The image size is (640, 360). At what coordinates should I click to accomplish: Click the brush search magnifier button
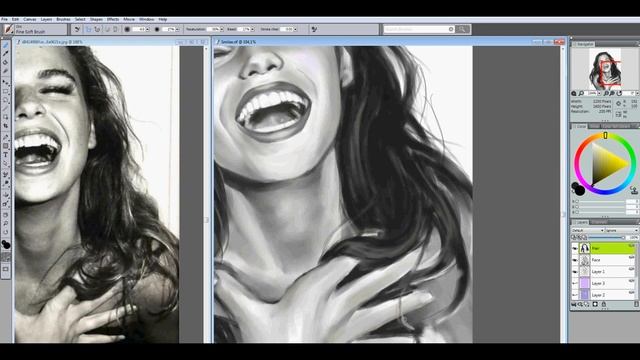click(463, 29)
